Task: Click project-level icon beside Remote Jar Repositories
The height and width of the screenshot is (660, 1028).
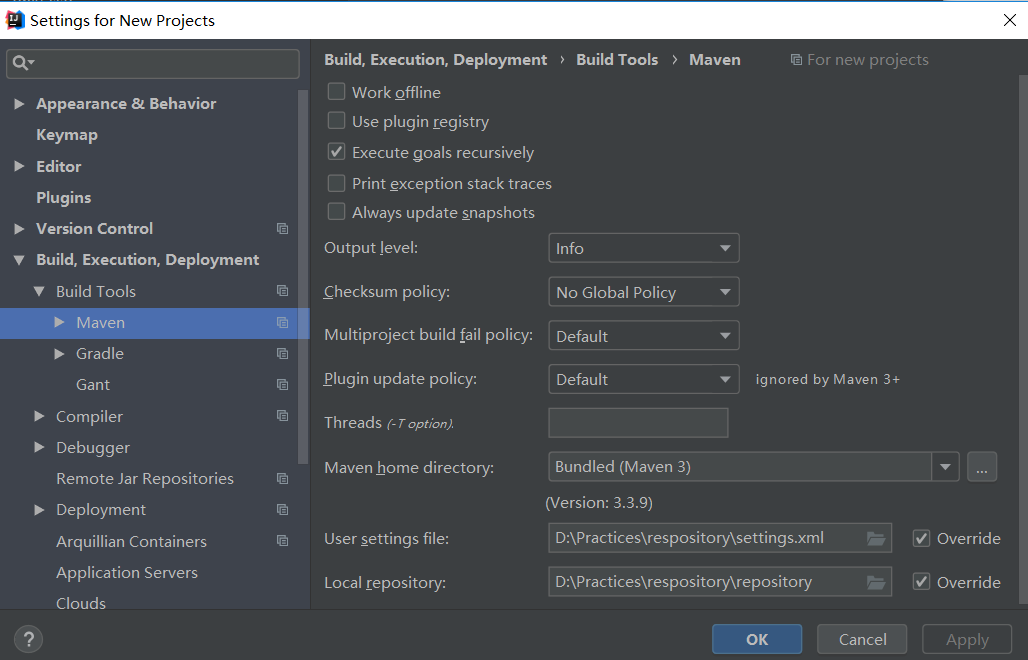Action: [282, 479]
